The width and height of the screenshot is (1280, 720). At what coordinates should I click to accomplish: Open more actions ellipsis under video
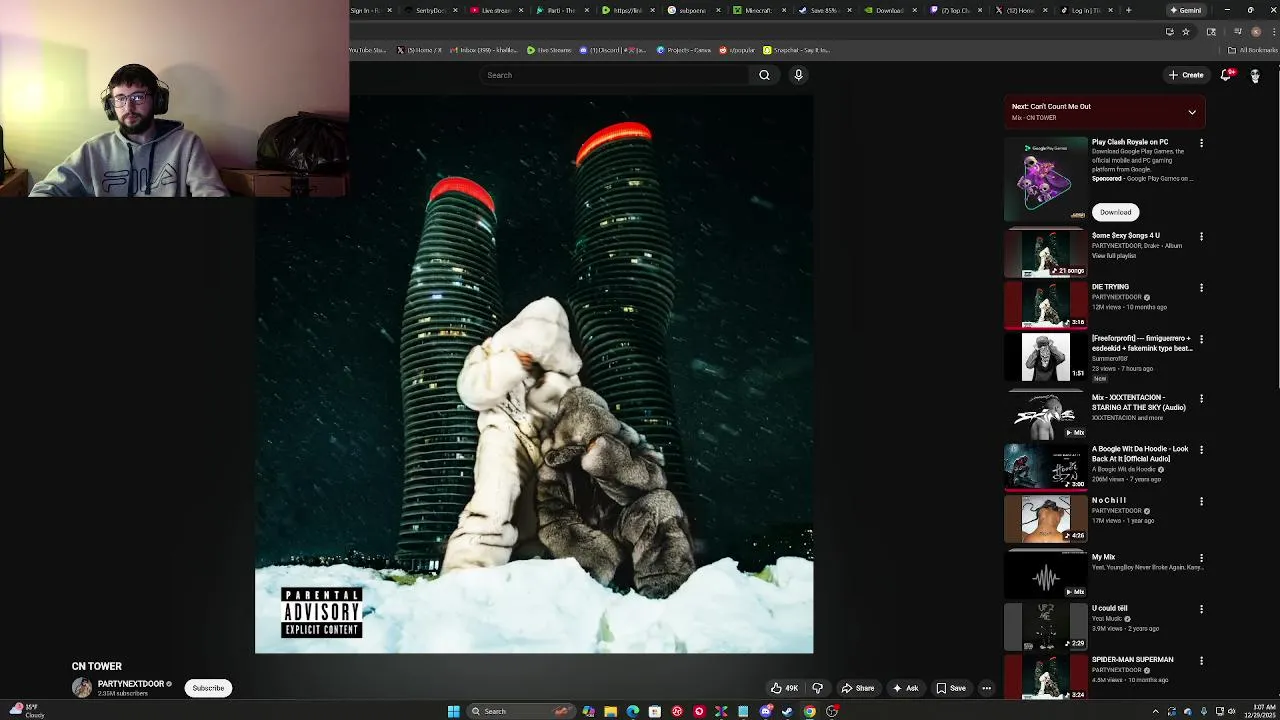click(986, 688)
